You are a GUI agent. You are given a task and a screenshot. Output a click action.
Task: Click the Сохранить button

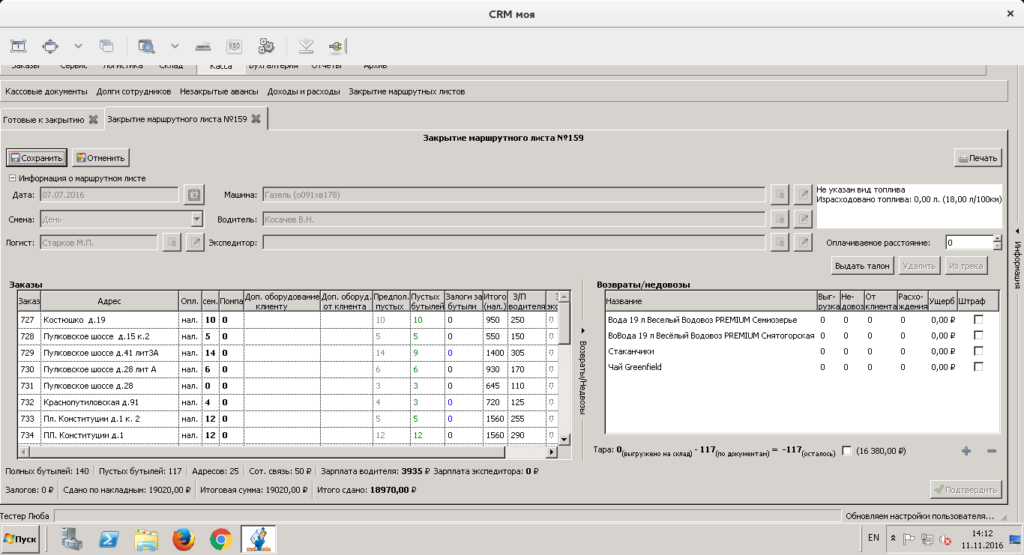(37, 157)
